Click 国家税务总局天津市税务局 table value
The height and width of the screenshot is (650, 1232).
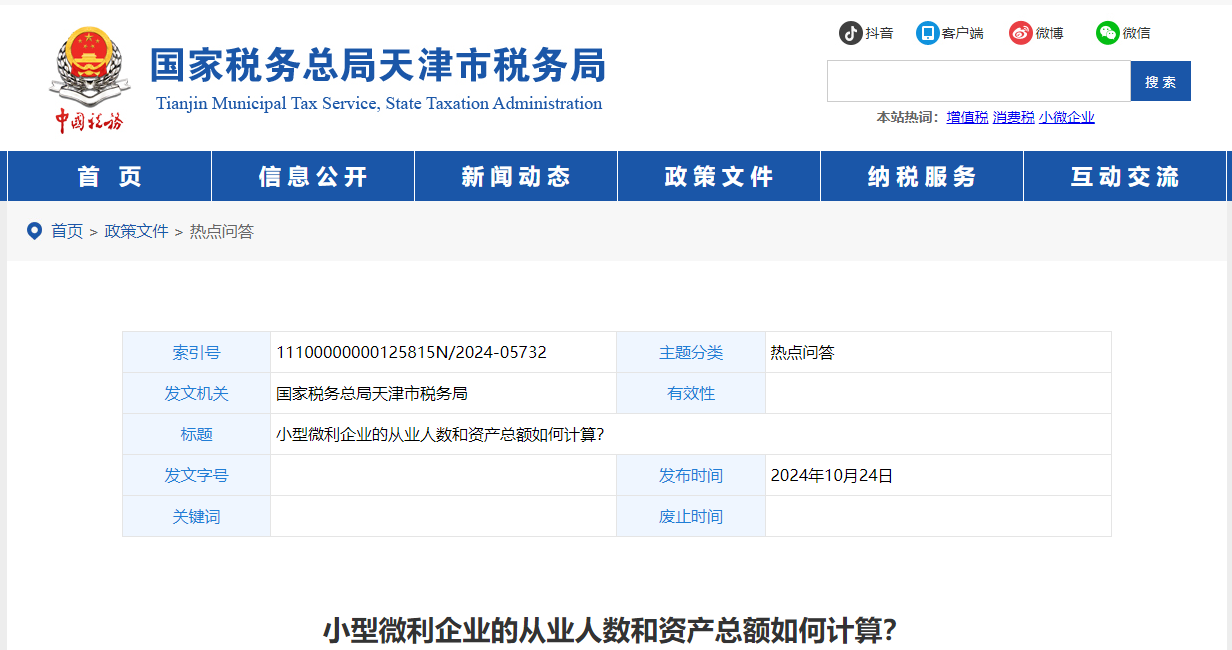click(372, 394)
